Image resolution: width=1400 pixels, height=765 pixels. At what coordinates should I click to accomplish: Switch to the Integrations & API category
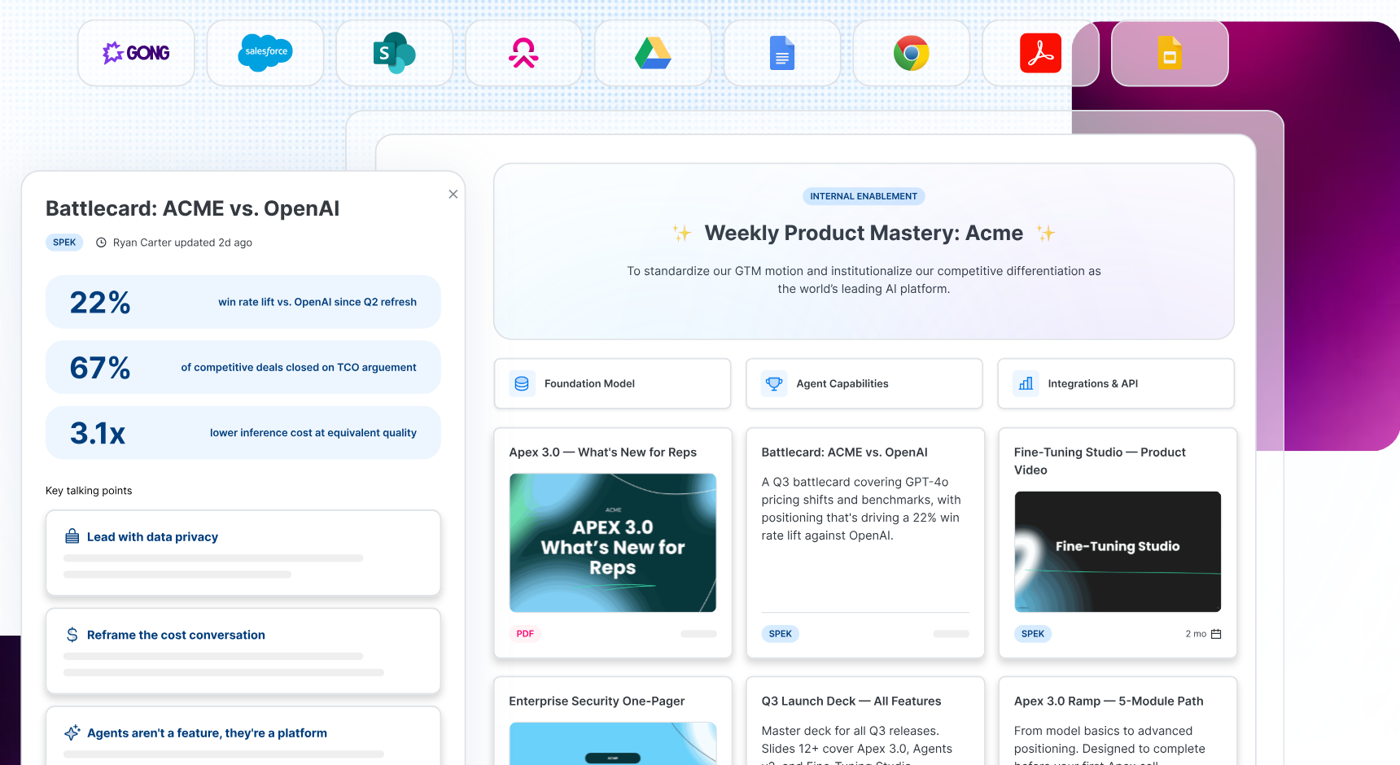tap(1116, 384)
